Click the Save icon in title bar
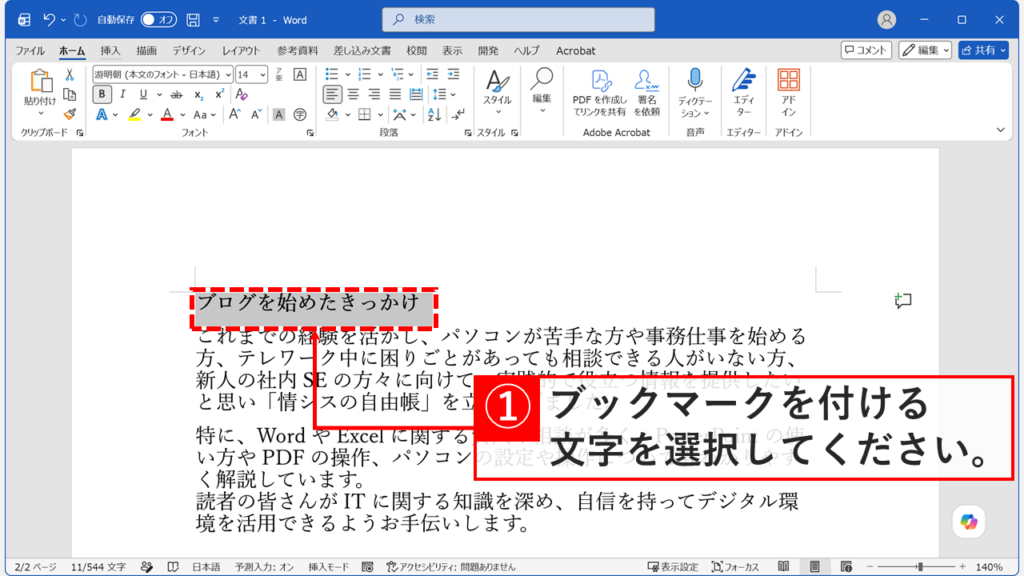Screen dimensions: 1024x576 pos(193,20)
